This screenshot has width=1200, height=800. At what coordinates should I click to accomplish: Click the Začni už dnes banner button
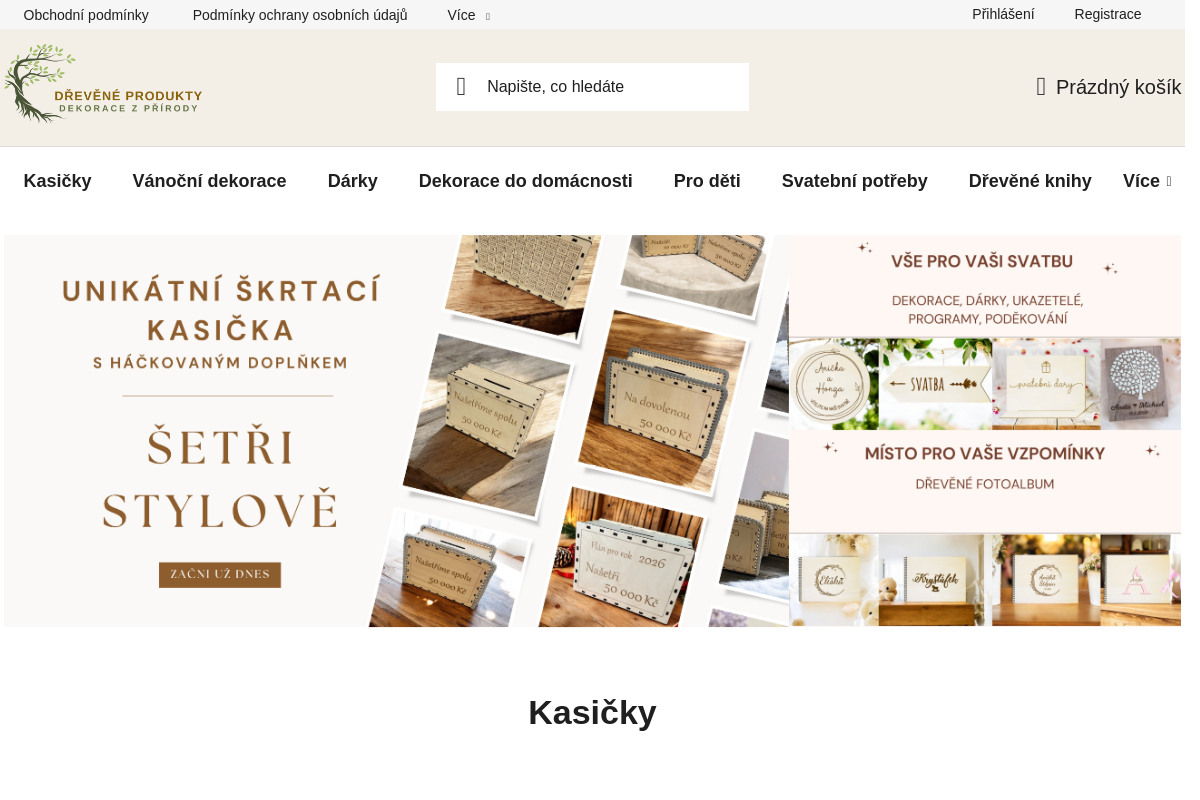point(220,575)
